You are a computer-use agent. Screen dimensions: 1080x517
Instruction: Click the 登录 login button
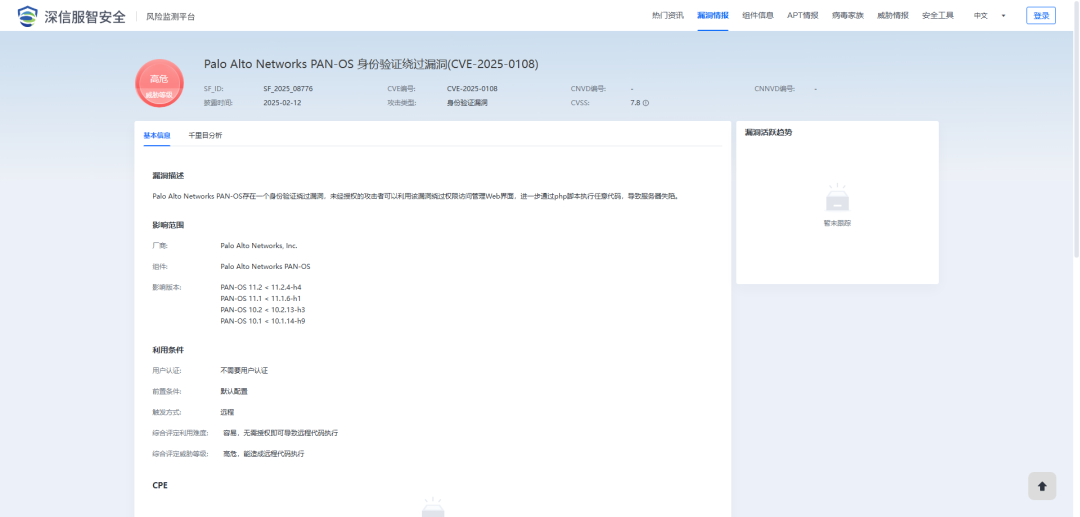point(1041,16)
